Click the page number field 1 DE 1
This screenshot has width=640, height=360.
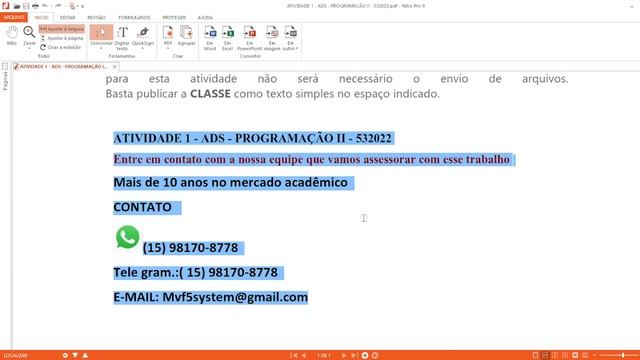324,356
